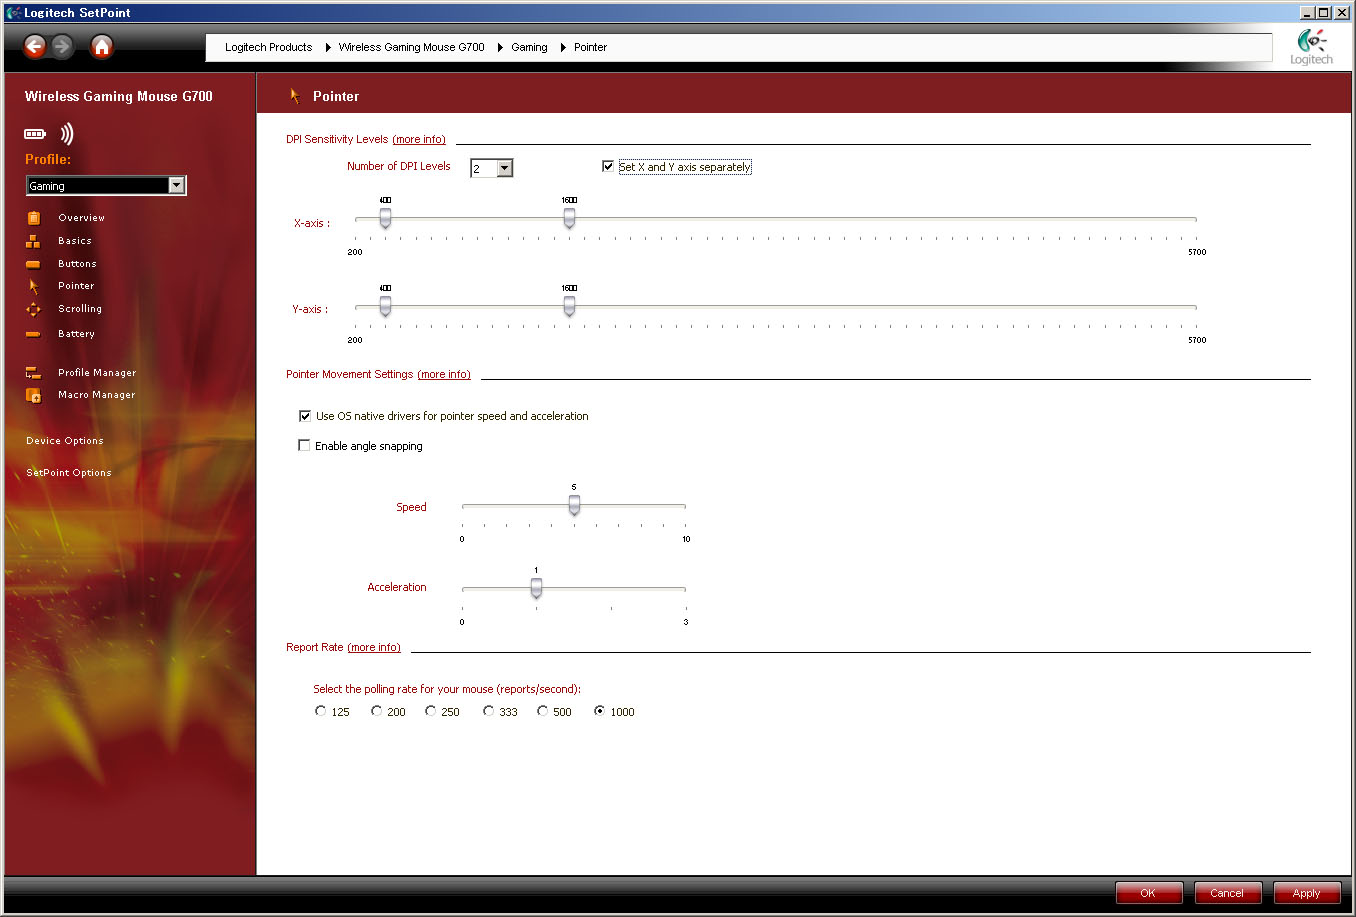Click the Y-axis 400 DPI slider handle

tap(385, 307)
